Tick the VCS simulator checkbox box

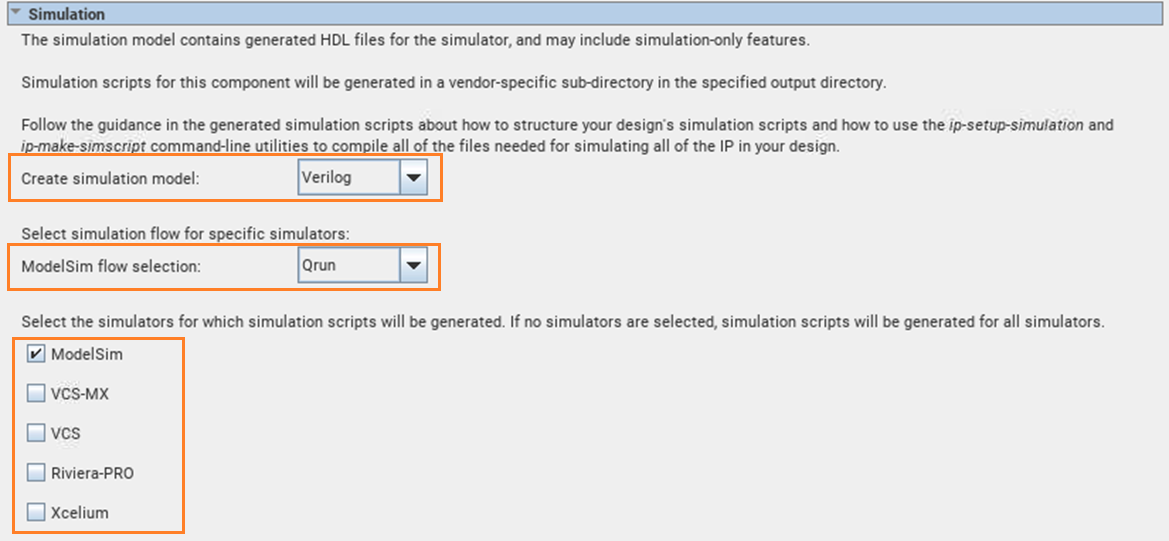tap(36, 433)
